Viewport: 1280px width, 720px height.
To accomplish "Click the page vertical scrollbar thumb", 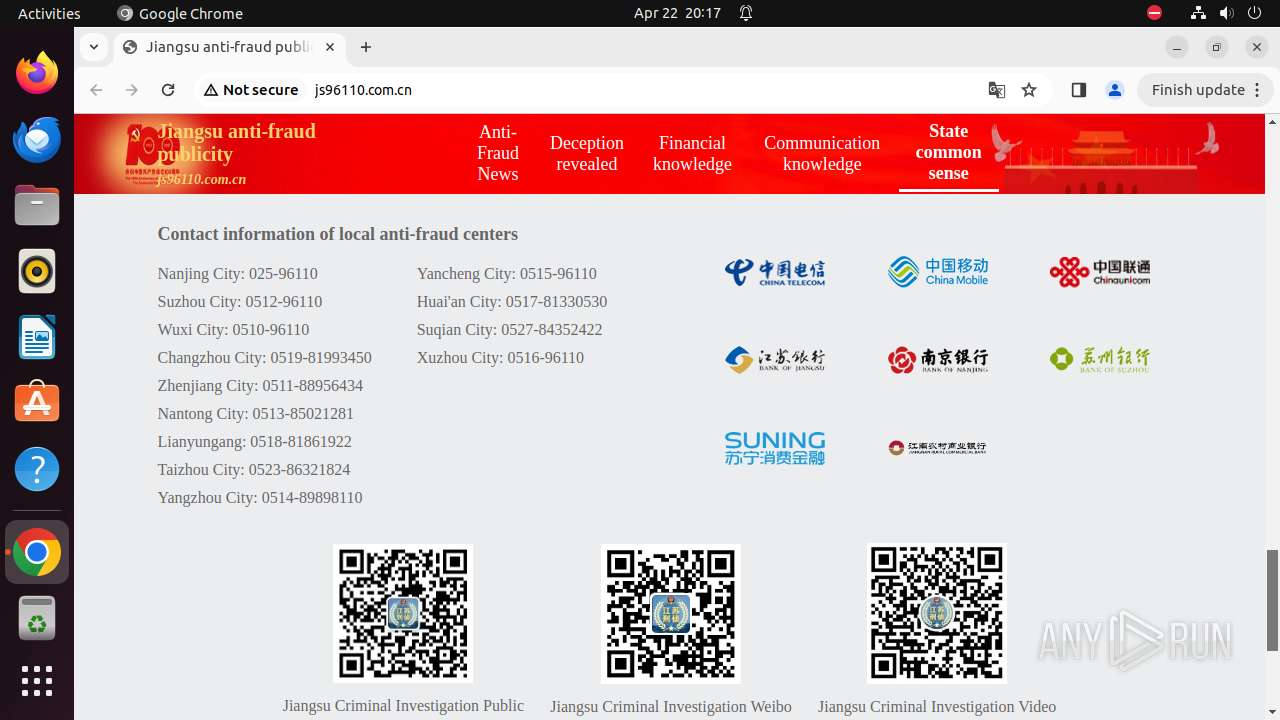I will (1272, 600).
